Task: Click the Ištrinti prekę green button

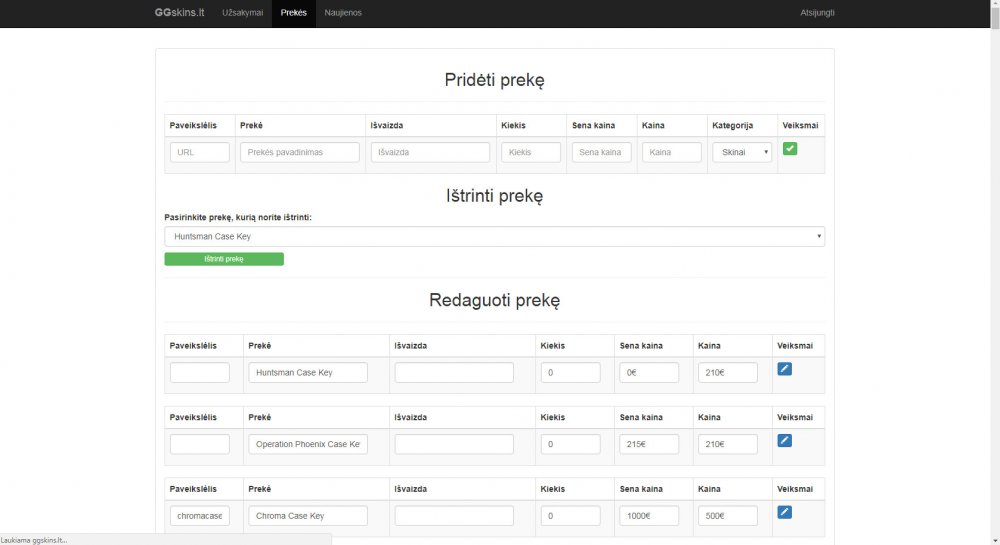Action: 224,259
